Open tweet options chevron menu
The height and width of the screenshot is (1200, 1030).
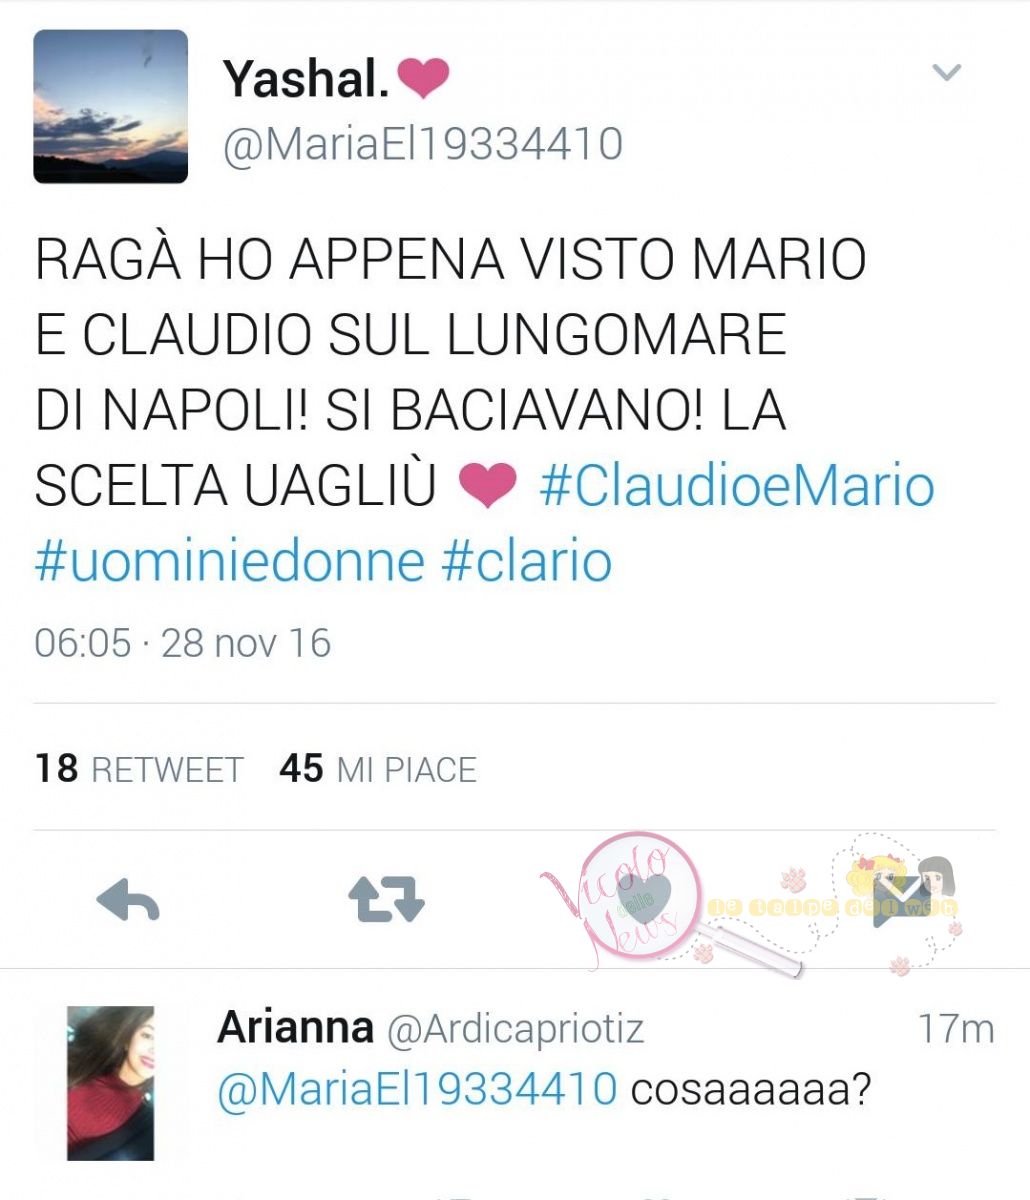[x=946, y=72]
